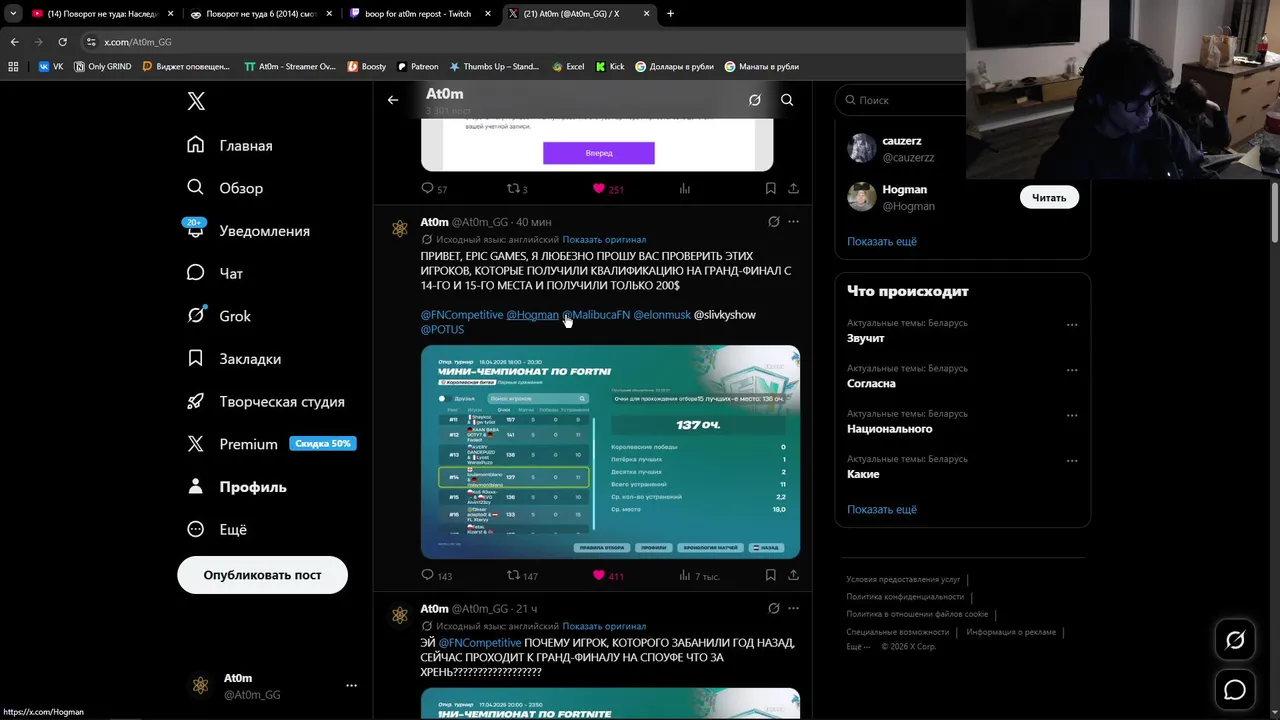Open trending topic Звучит
Viewport: 1280px width, 720px height.
(x=866, y=338)
